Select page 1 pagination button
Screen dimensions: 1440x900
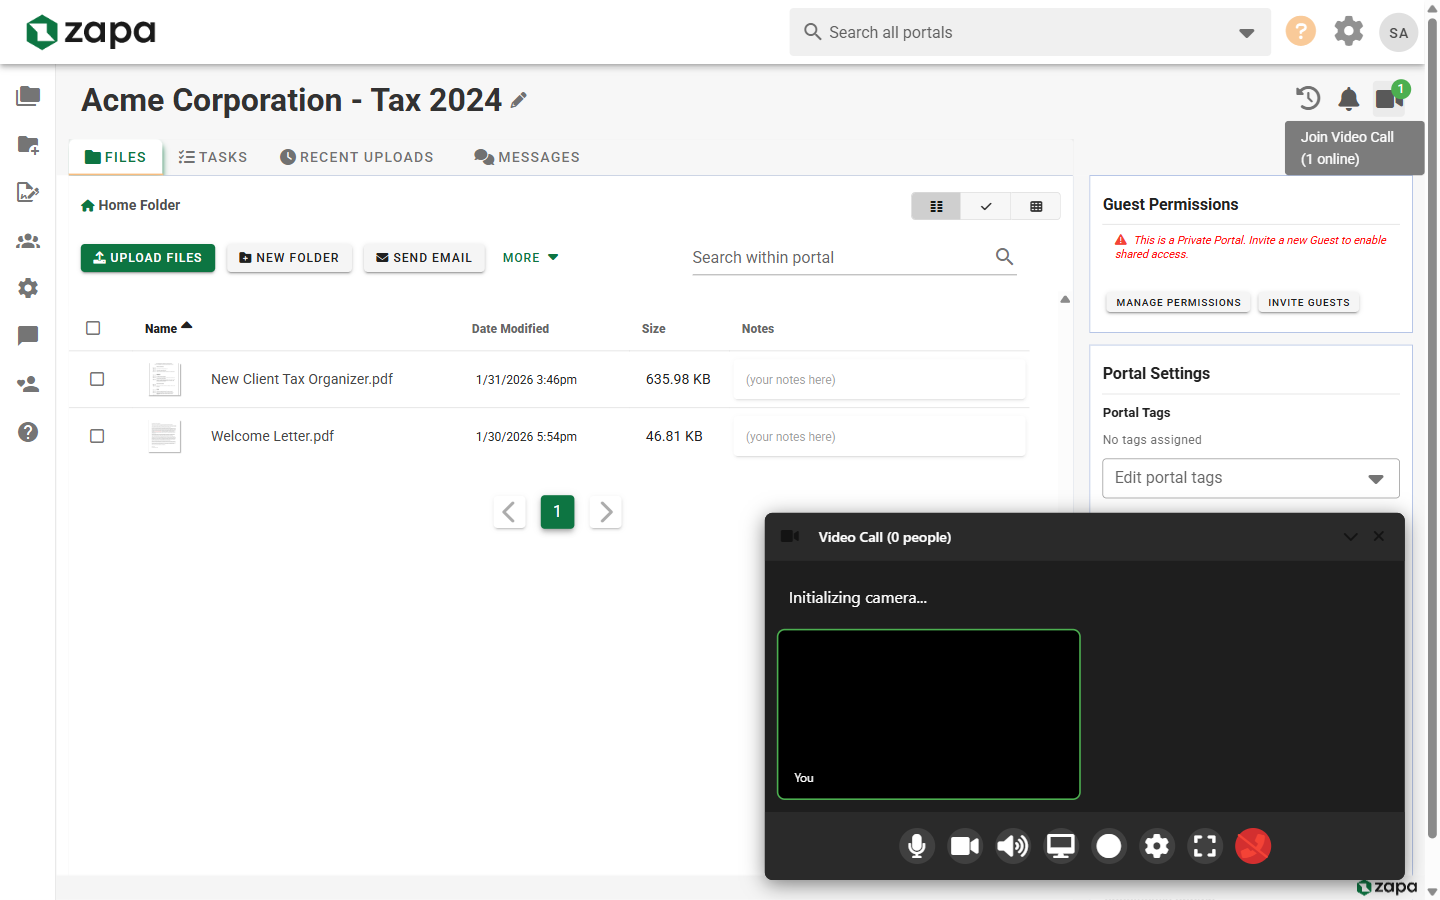[x=557, y=512]
